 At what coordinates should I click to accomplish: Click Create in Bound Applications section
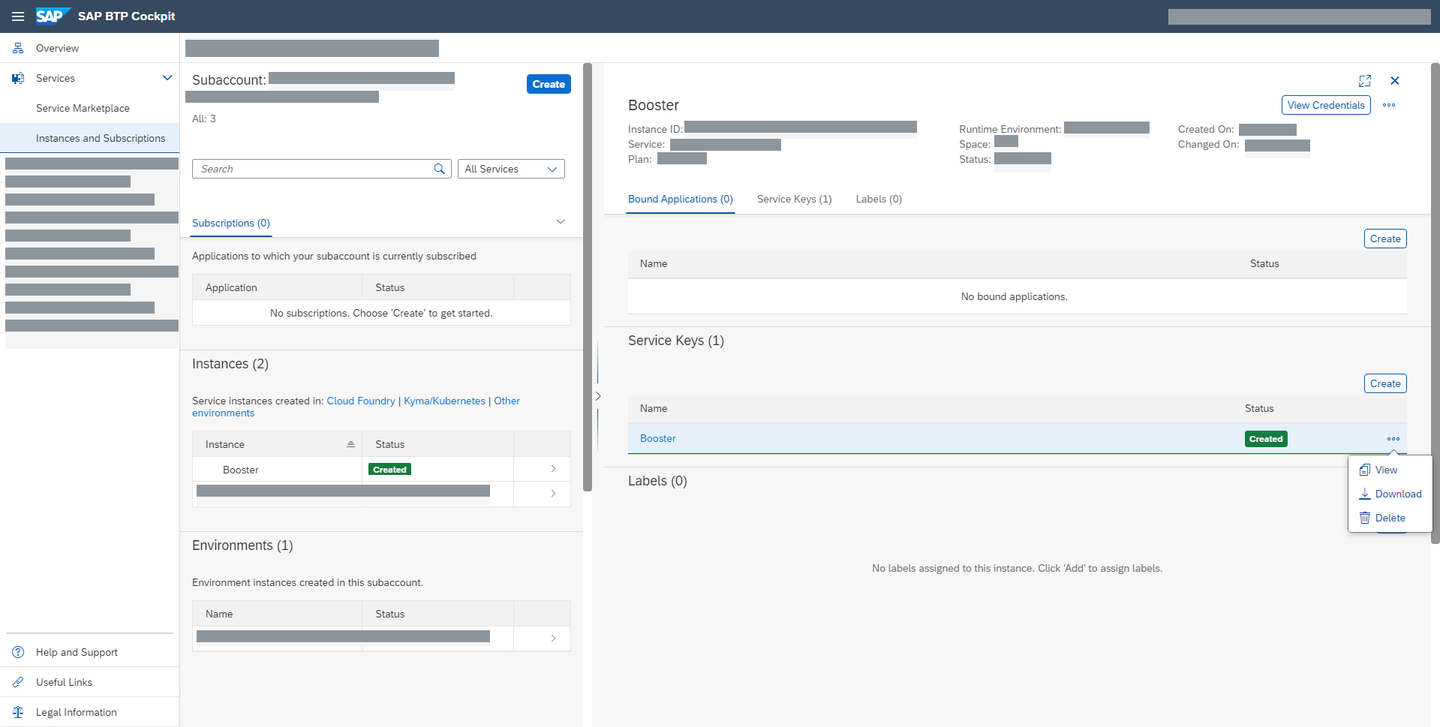(x=1385, y=239)
